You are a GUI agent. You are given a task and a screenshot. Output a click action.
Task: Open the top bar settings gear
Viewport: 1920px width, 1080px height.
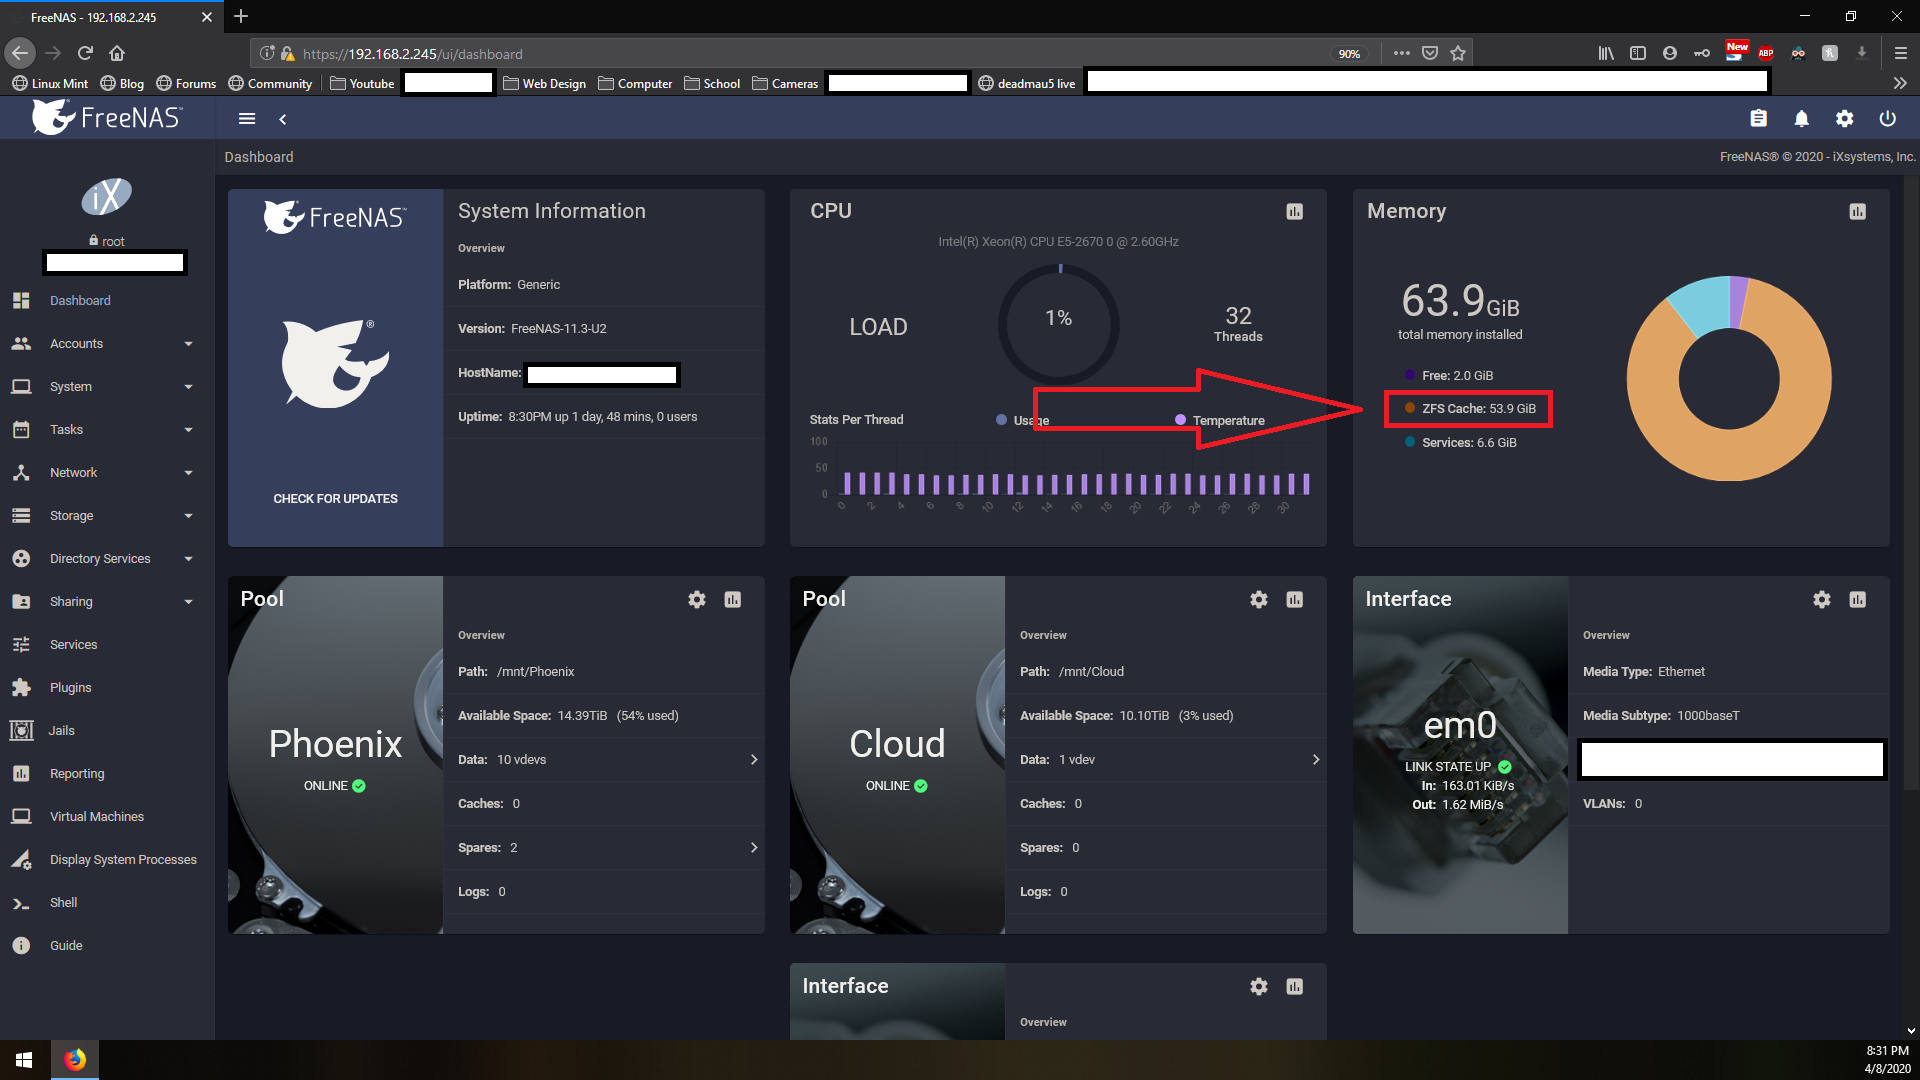coord(1844,118)
